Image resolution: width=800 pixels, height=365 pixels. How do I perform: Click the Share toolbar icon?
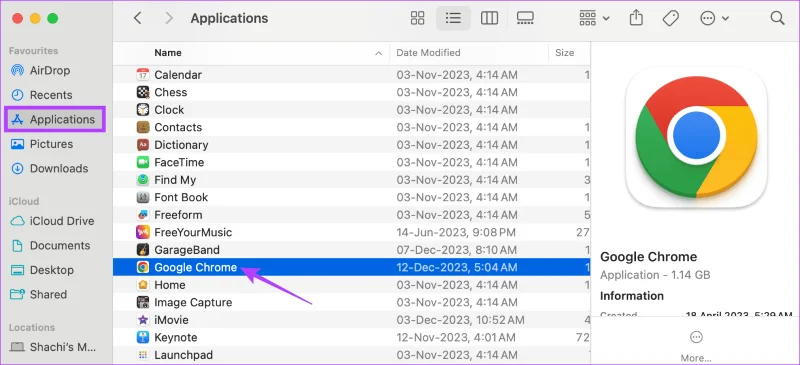[x=636, y=18]
